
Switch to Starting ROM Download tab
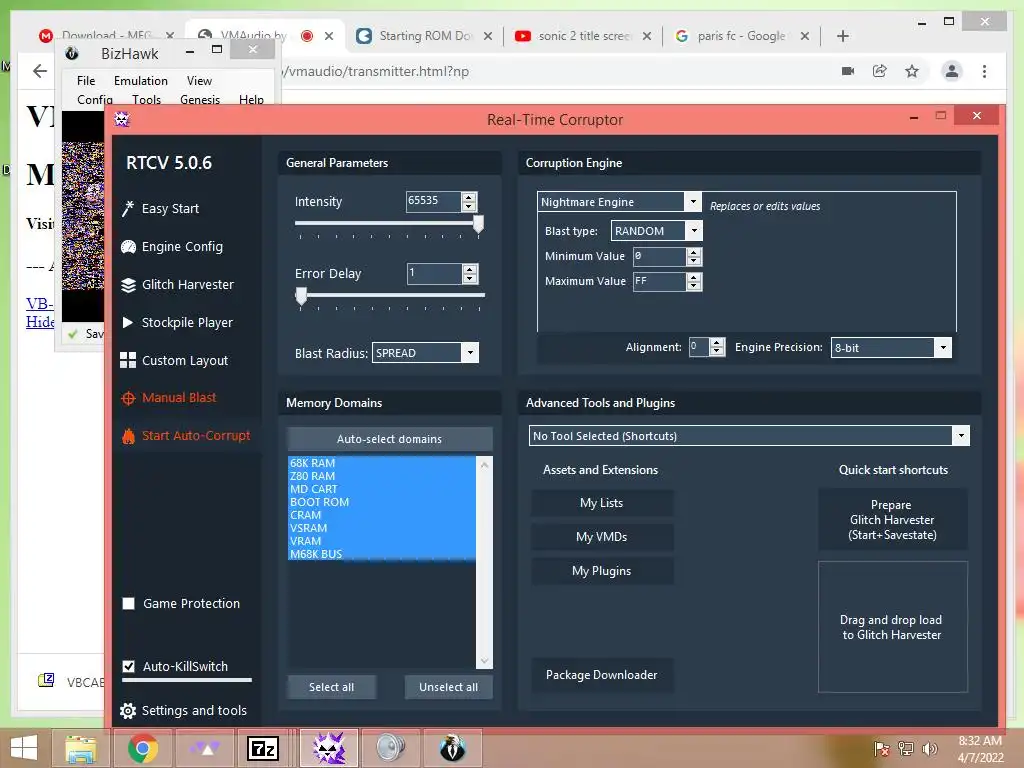pos(424,36)
